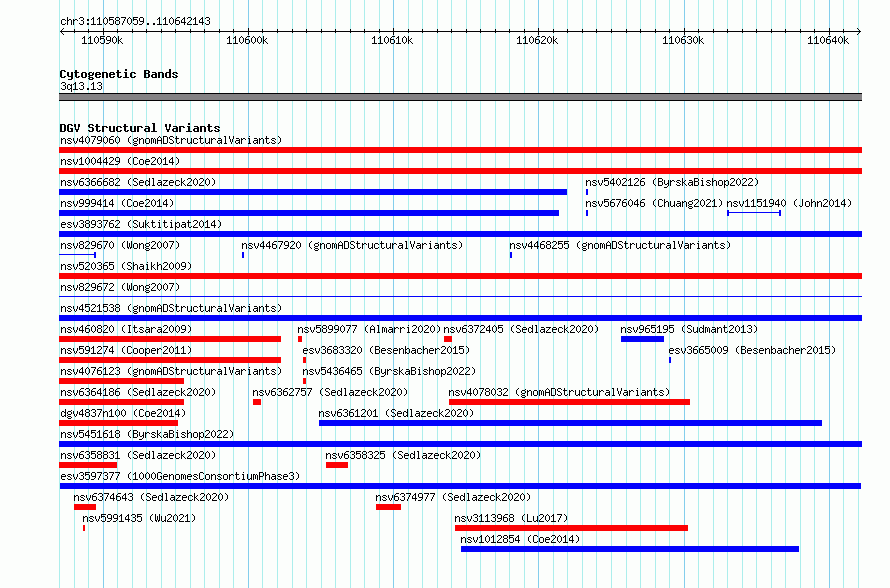The width and height of the screenshot is (890, 588).
Task: Click the blue nsv6366682 variant bar
Action: (313, 192)
